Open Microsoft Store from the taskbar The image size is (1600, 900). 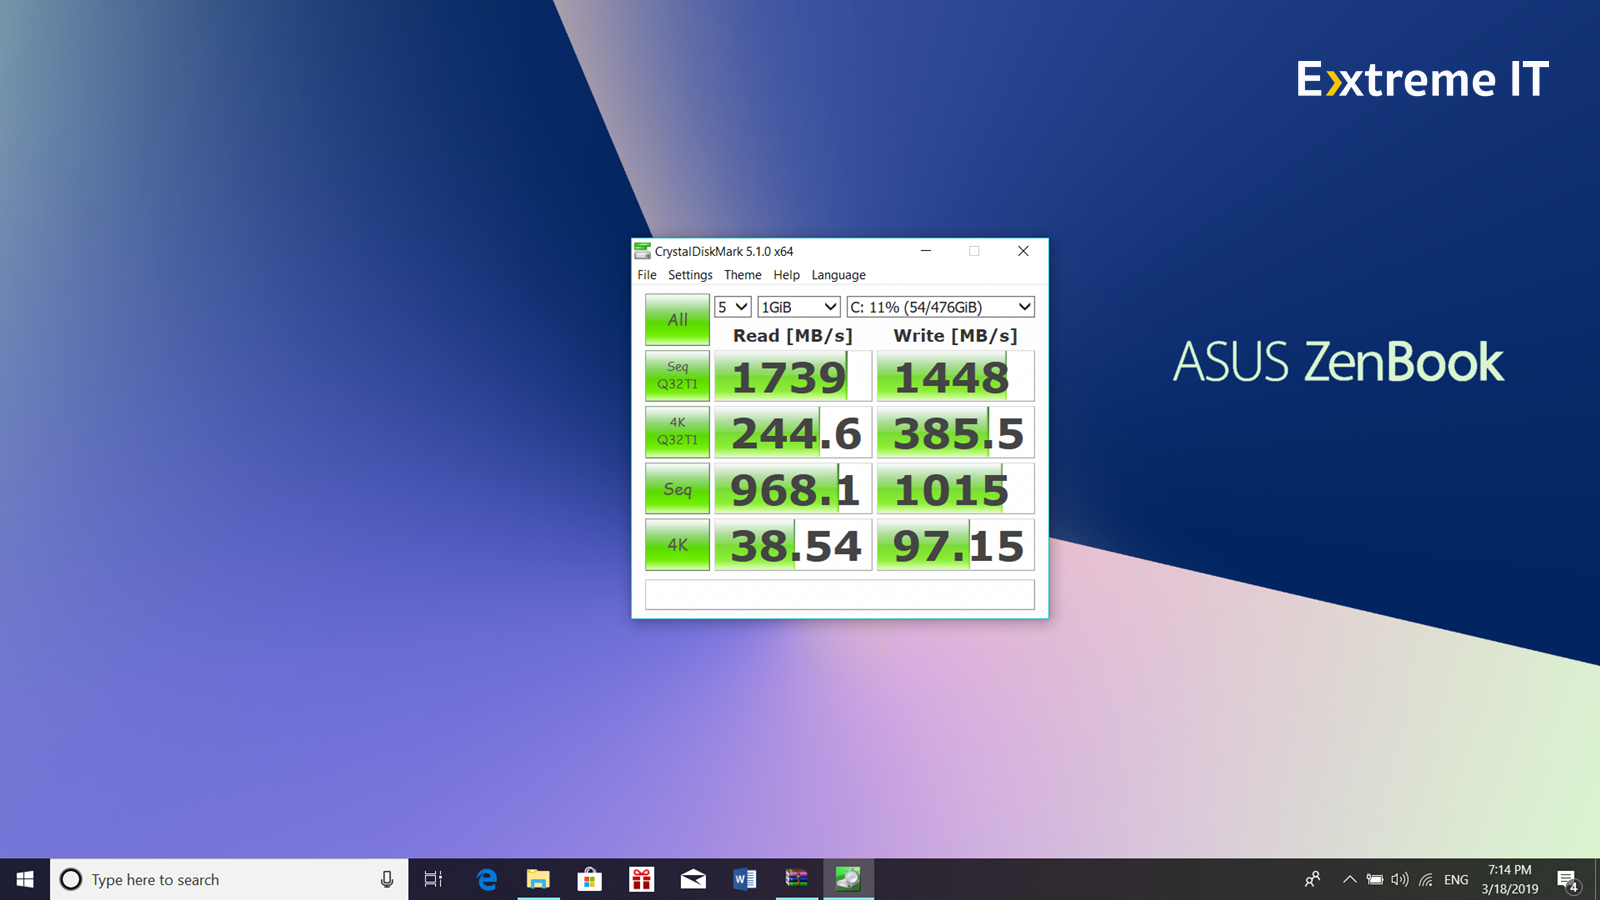tap(590, 879)
